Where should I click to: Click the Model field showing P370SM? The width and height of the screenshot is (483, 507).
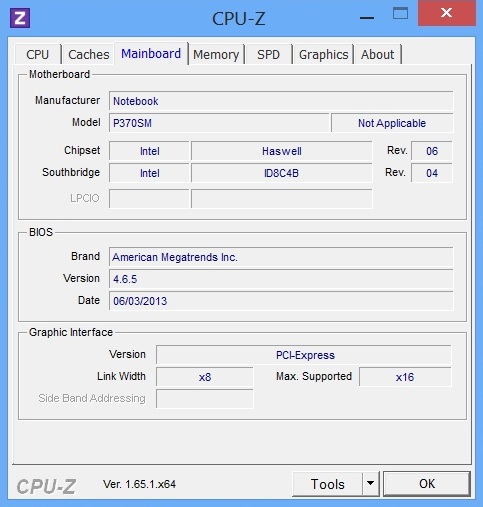[219, 123]
